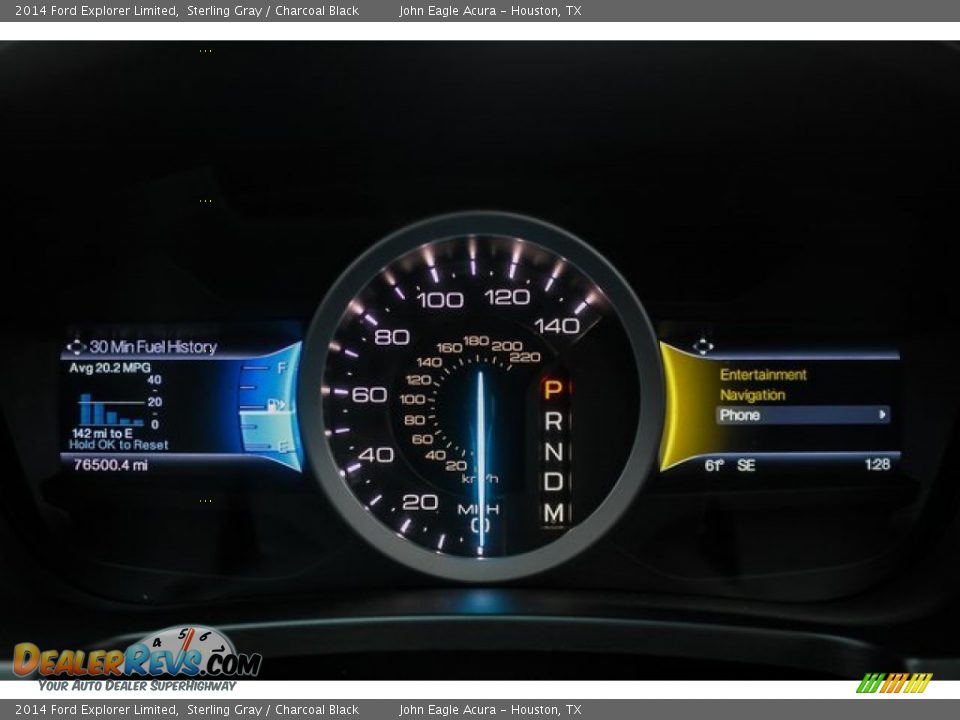Click the D drive gear letter

(x=552, y=482)
